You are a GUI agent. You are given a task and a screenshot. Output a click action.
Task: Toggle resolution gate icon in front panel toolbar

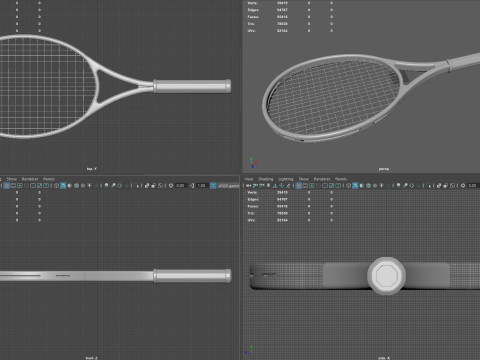pos(20,185)
